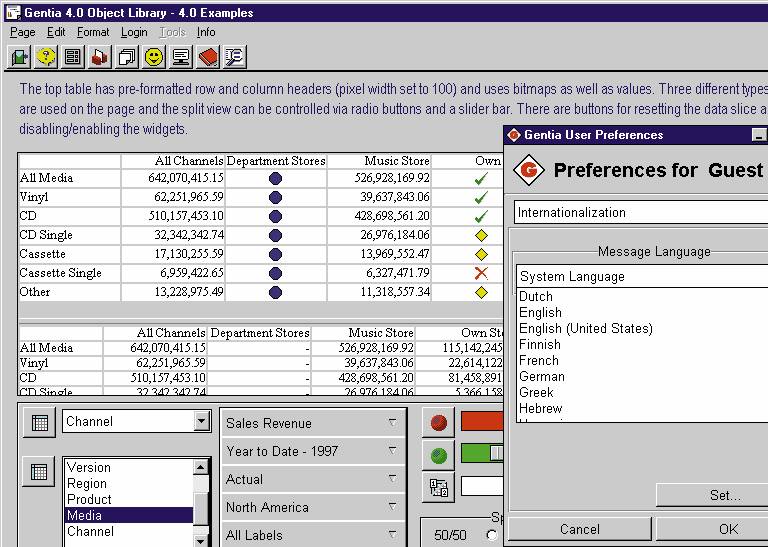
Task: Click the form list toolbar icon
Action: point(73,57)
